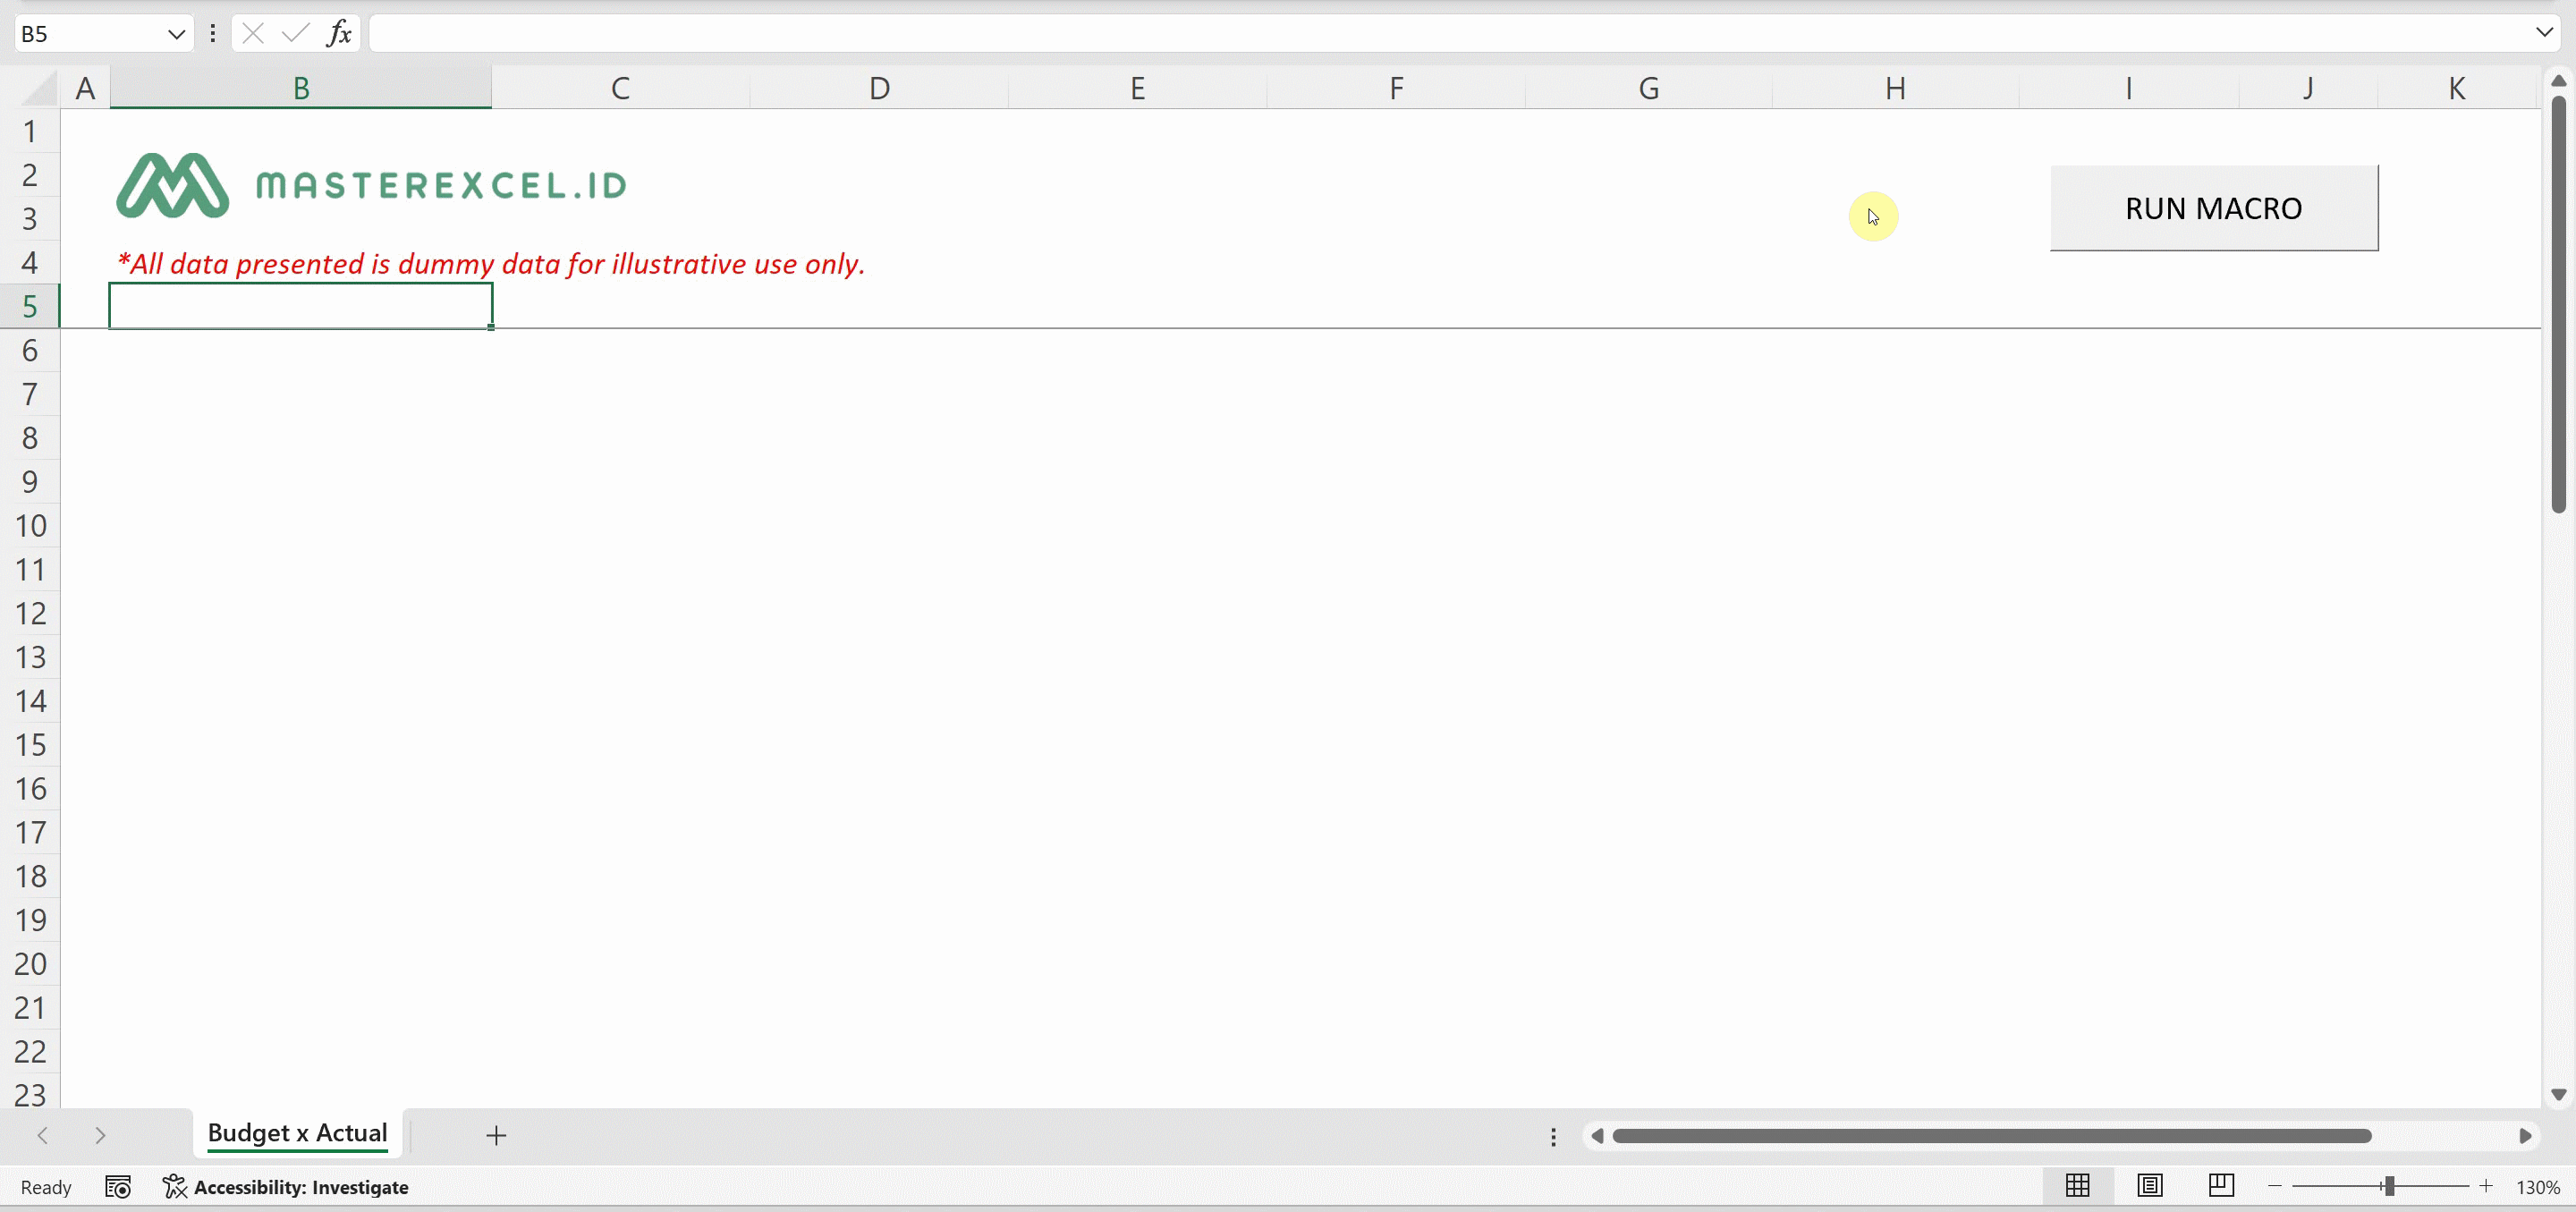Click the Cancel entry X icon
This screenshot has width=2576, height=1212.
point(253,33)
